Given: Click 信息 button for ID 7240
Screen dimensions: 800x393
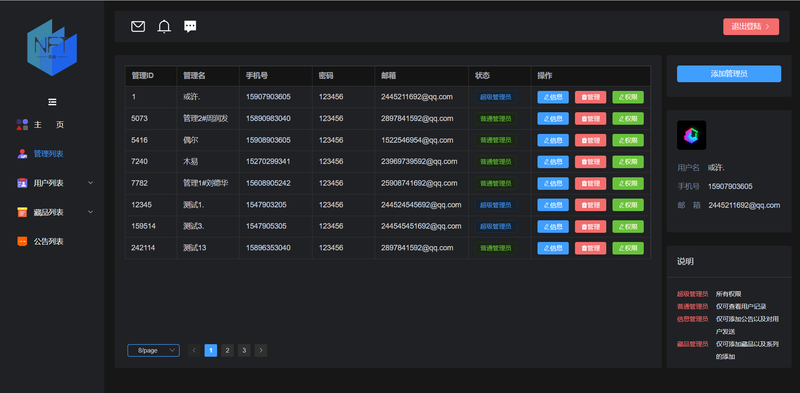Looking at the screenshot, I should (x=553, y=162).
